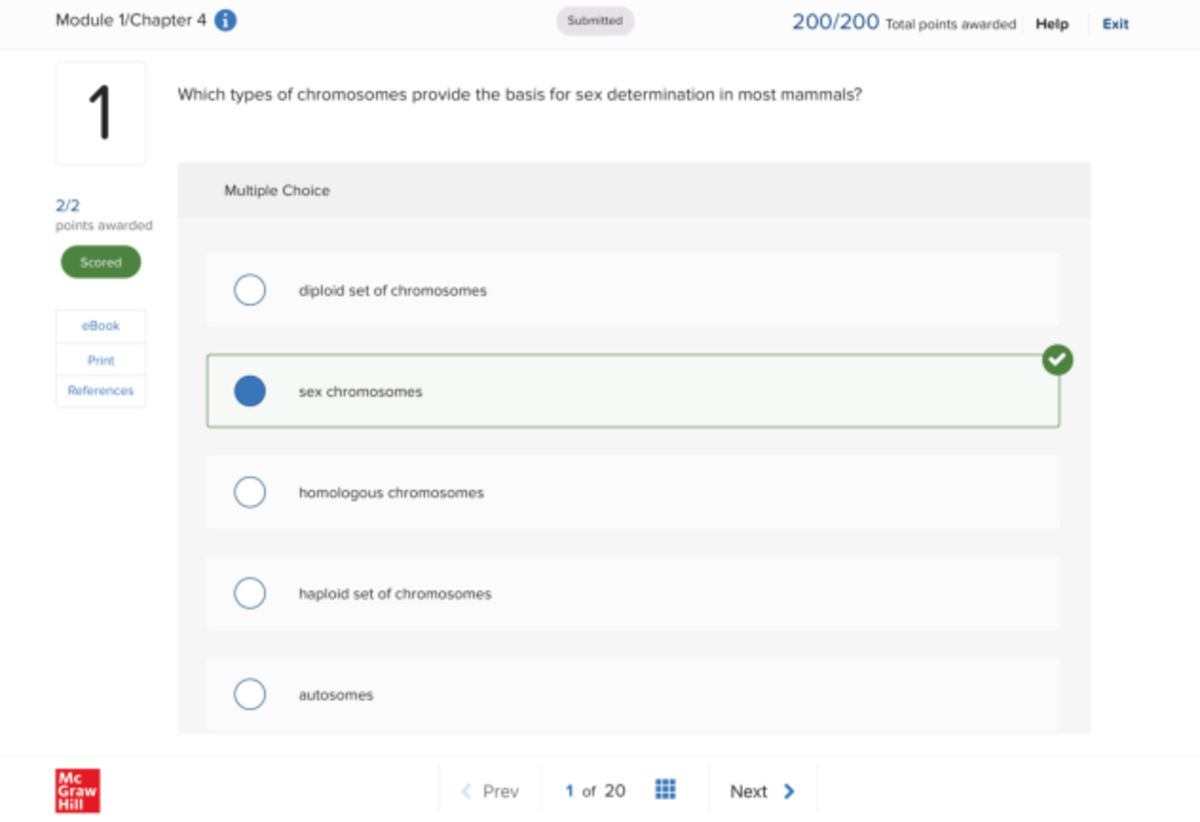
Task: Click the right arrow on Next
Action: coord(789,790)
